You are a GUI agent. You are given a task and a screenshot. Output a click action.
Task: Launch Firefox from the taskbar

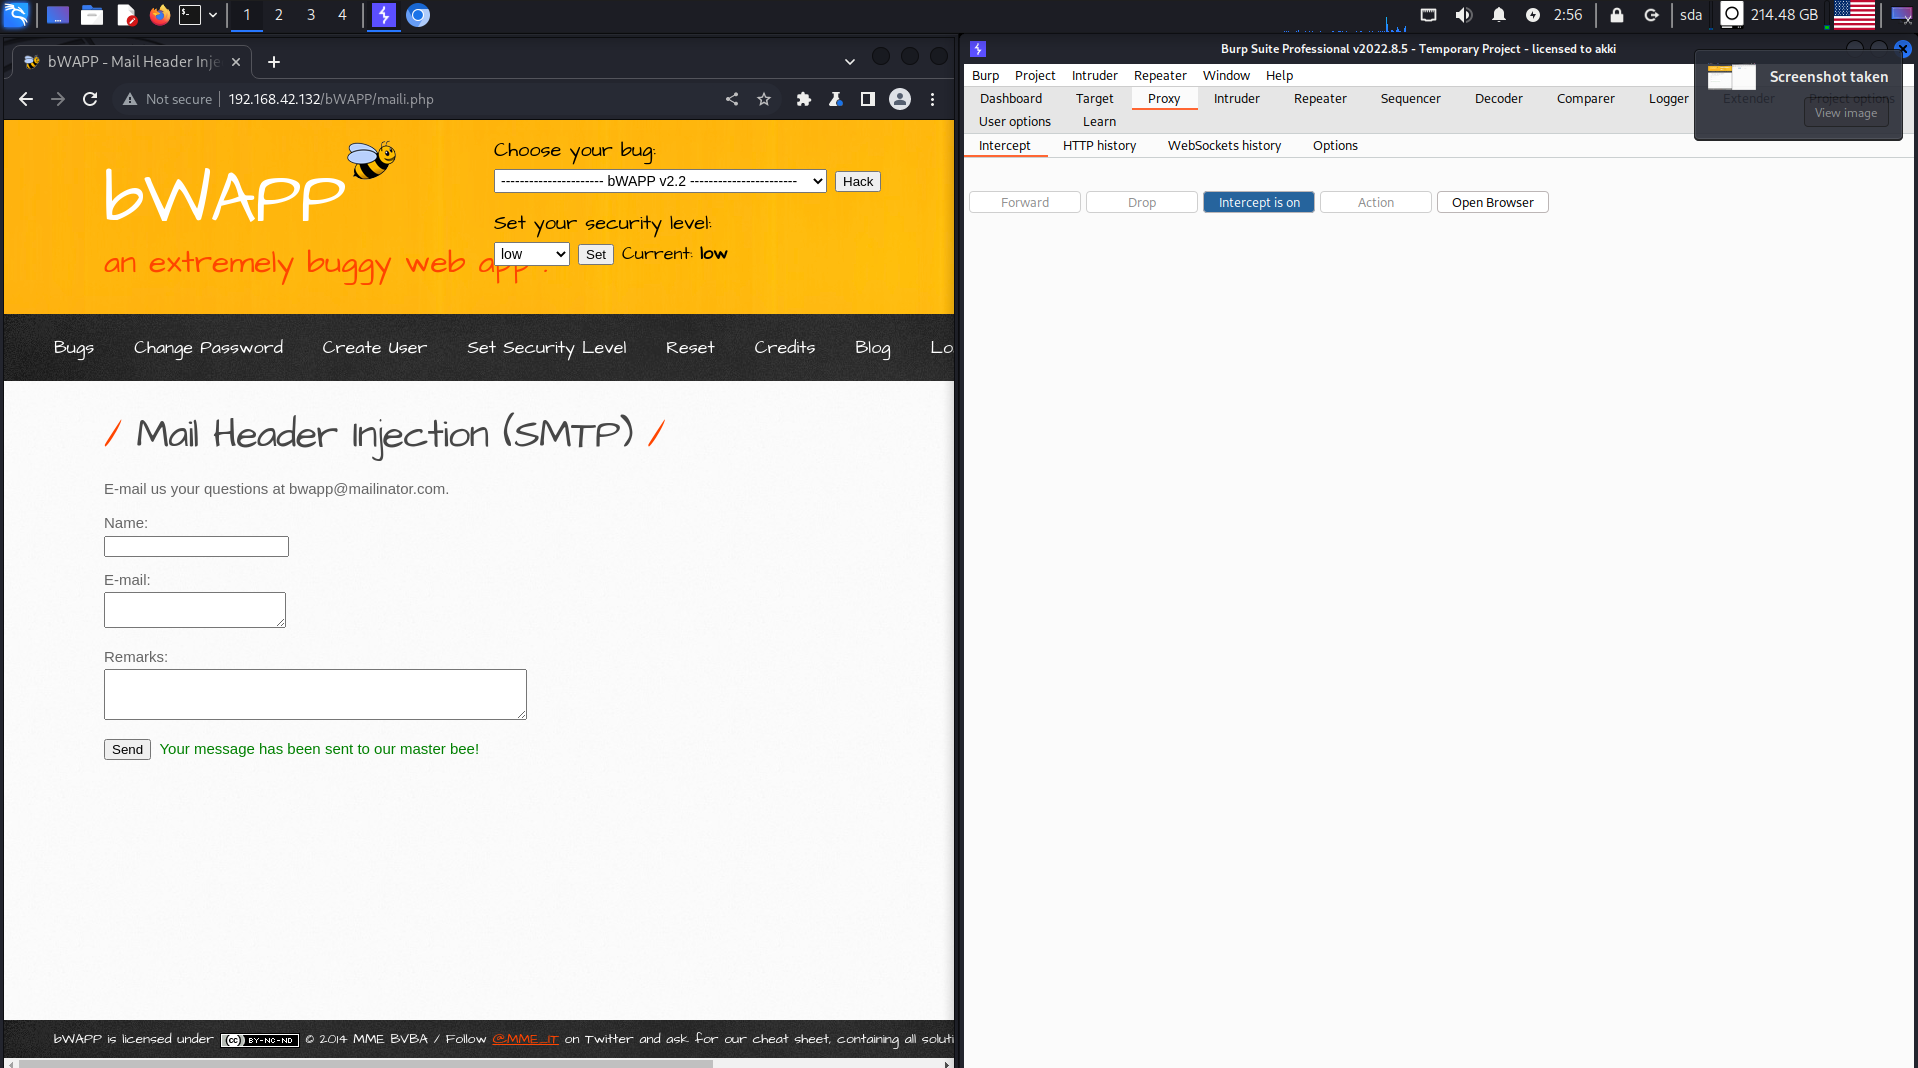[x=159, y=15]
